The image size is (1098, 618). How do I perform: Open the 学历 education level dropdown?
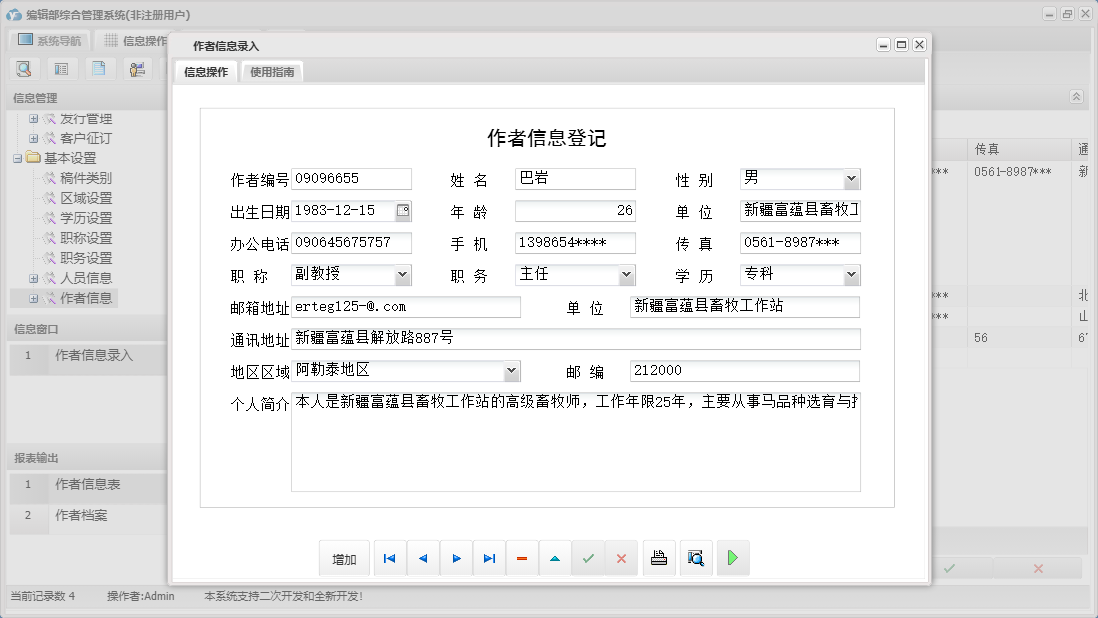click(x=851, y=274)
